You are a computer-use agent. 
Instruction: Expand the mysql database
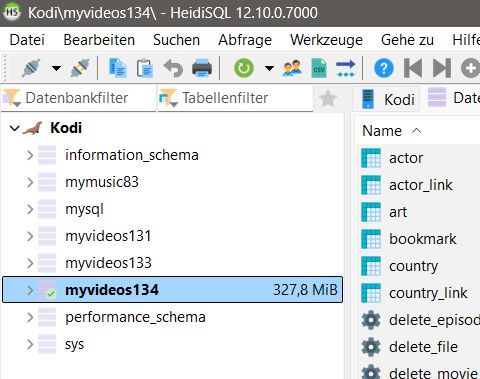pos(30,209)
